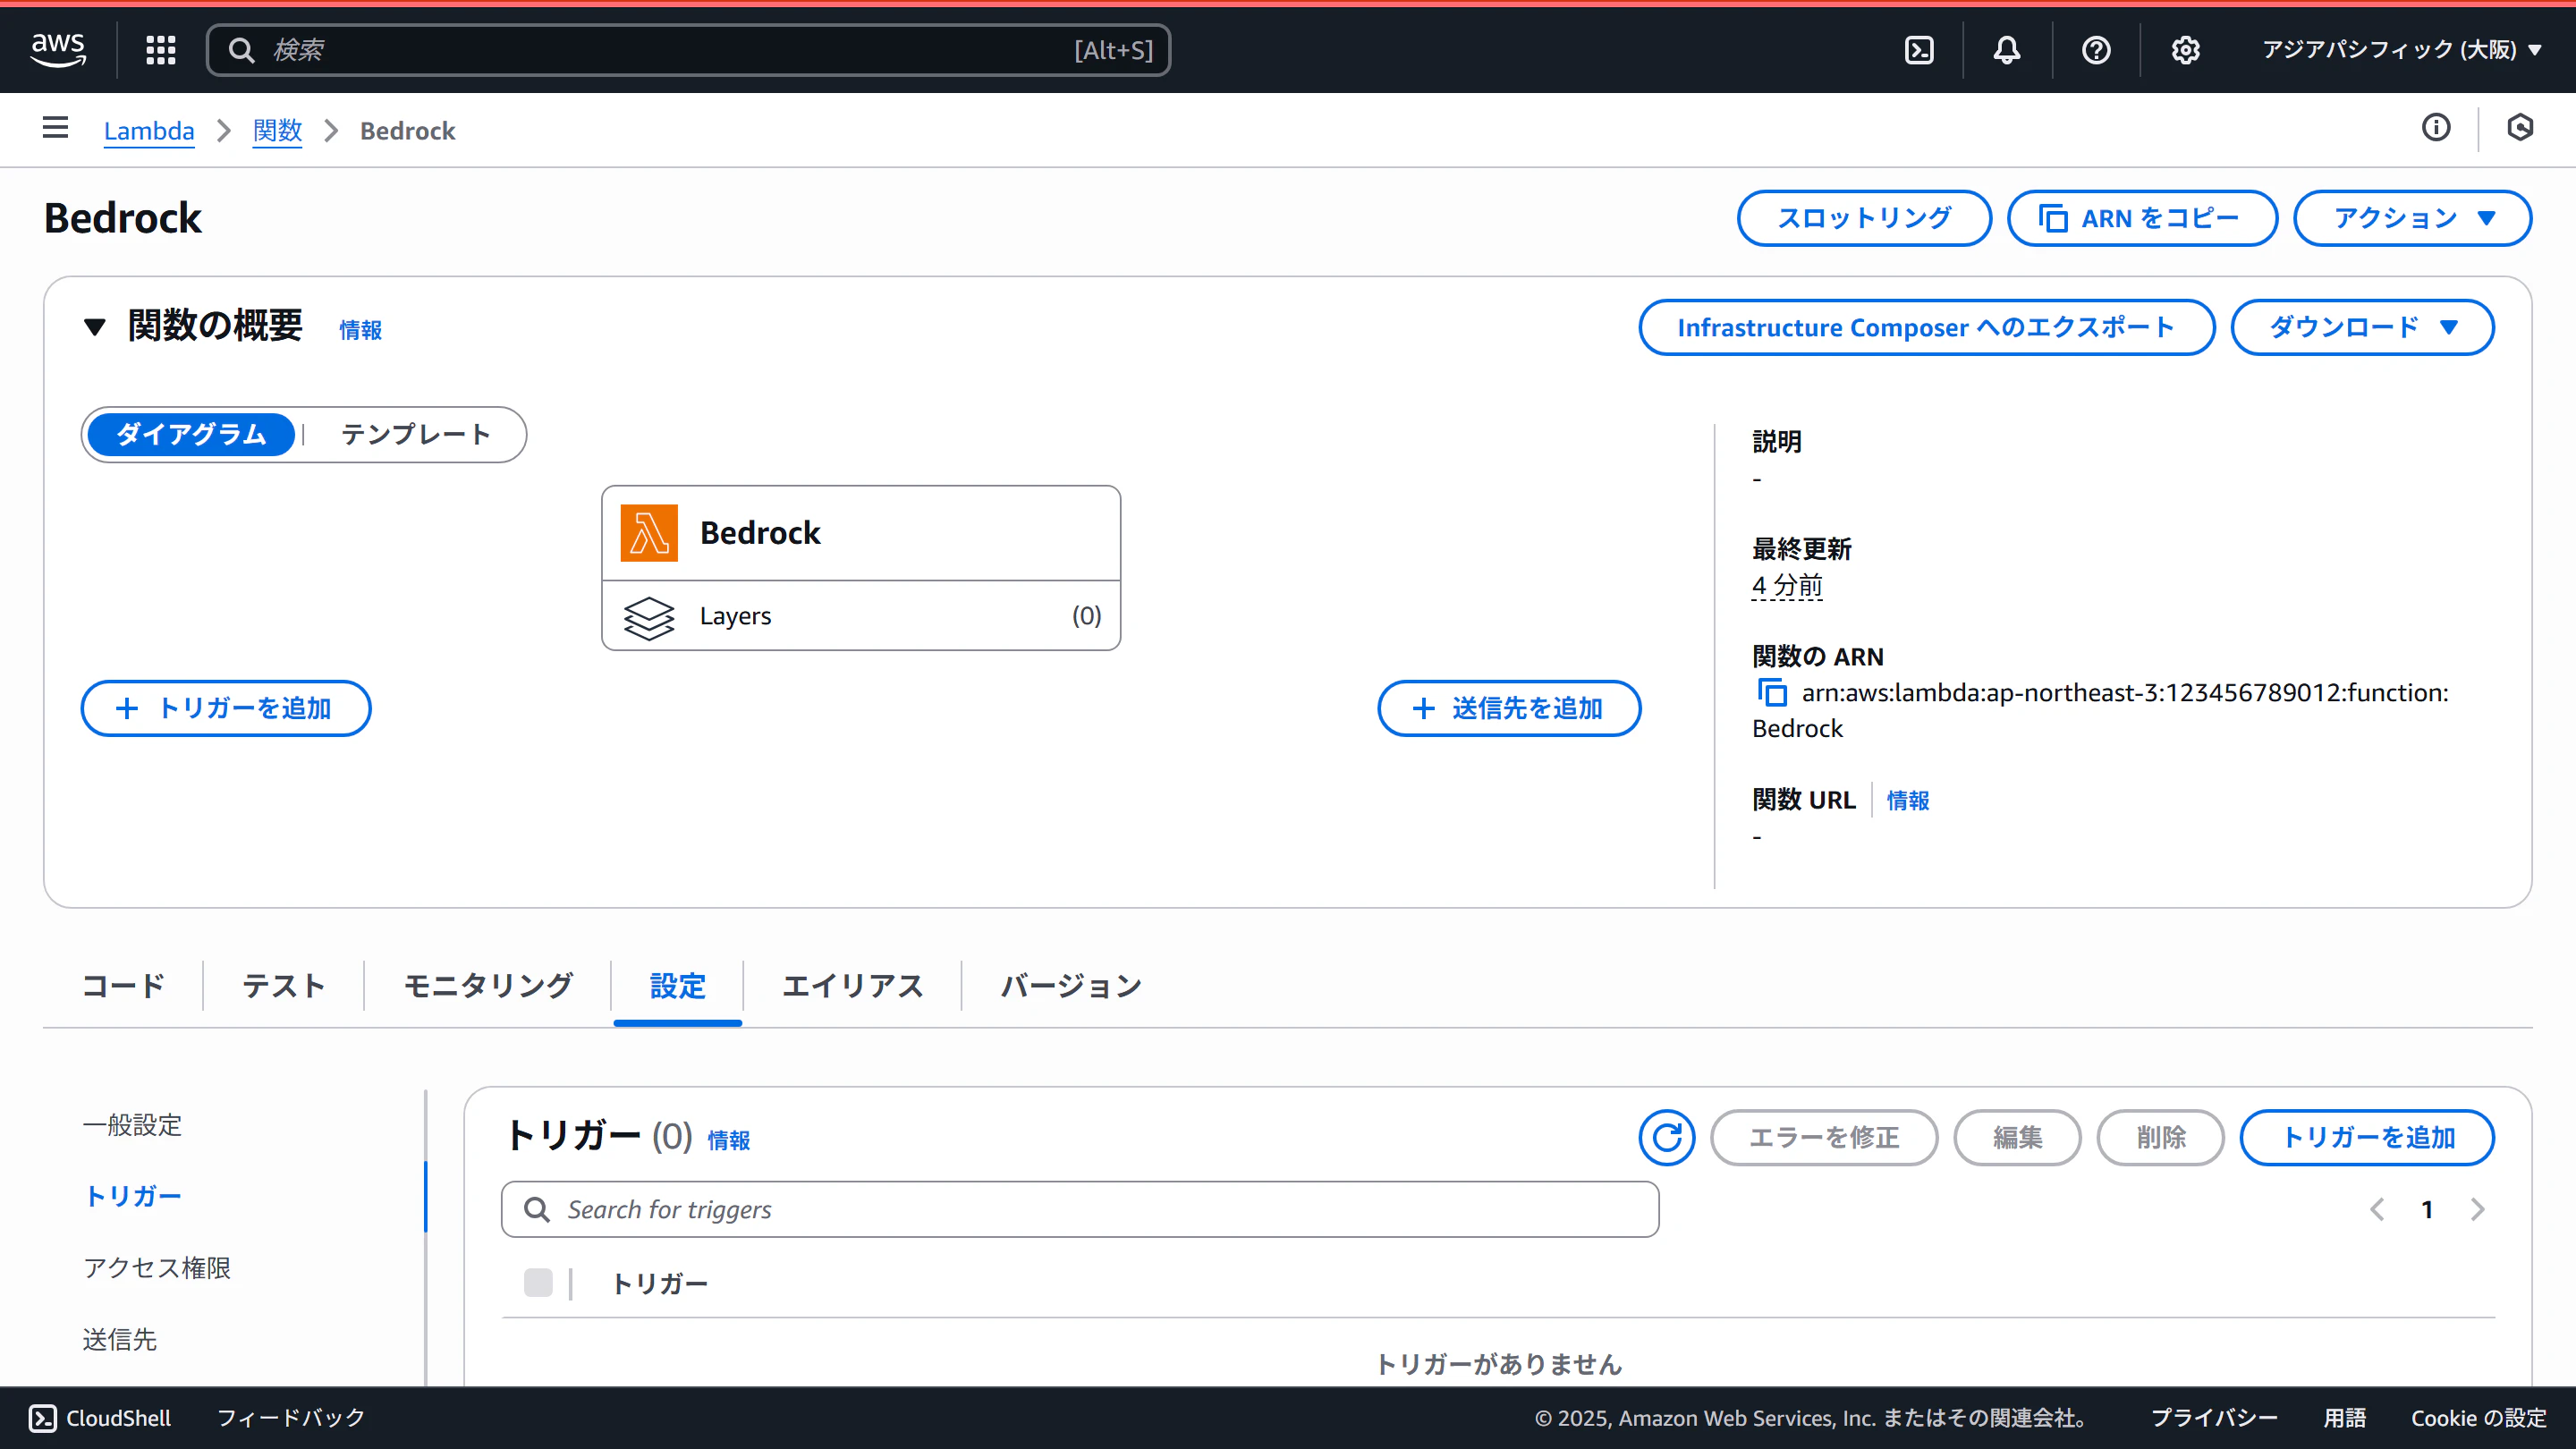Focus the Search for triggers field
This screenshot has width=2576, height=1449.
point(1080,1209)
